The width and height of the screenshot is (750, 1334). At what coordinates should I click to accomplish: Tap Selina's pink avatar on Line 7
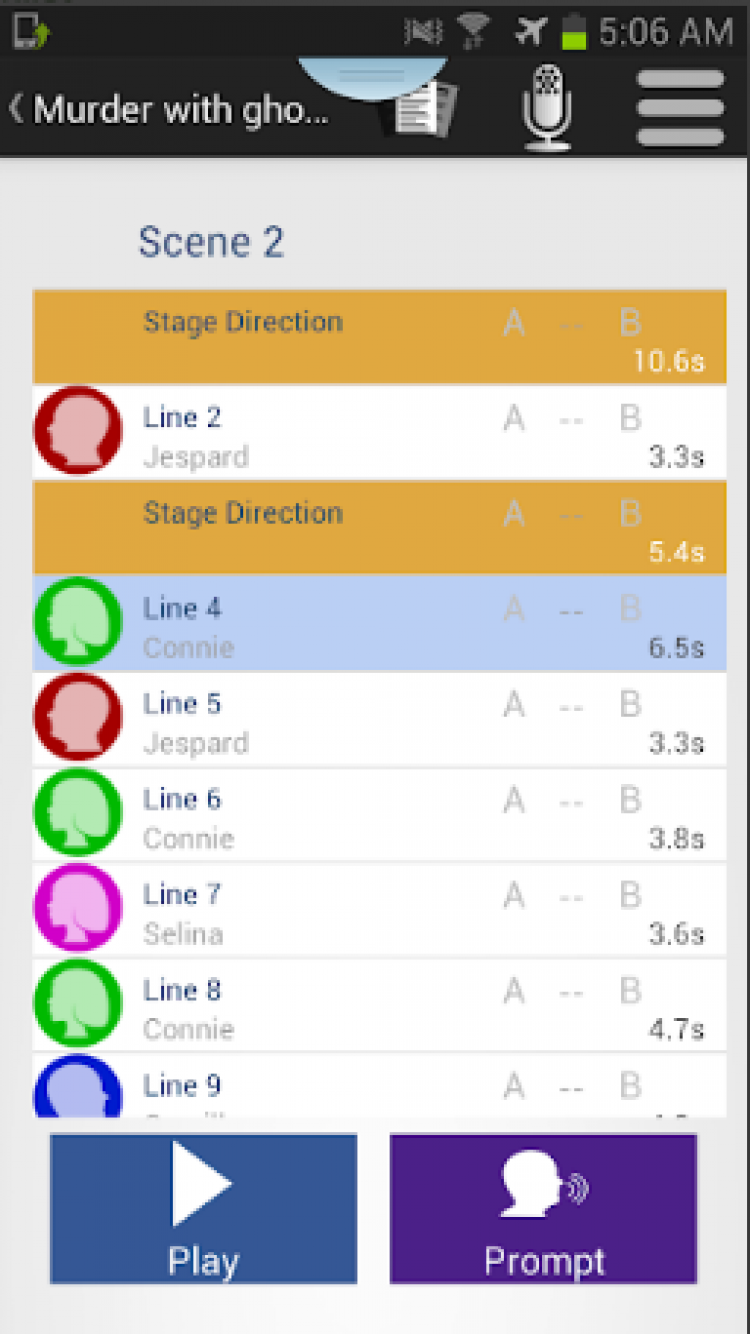77,908
